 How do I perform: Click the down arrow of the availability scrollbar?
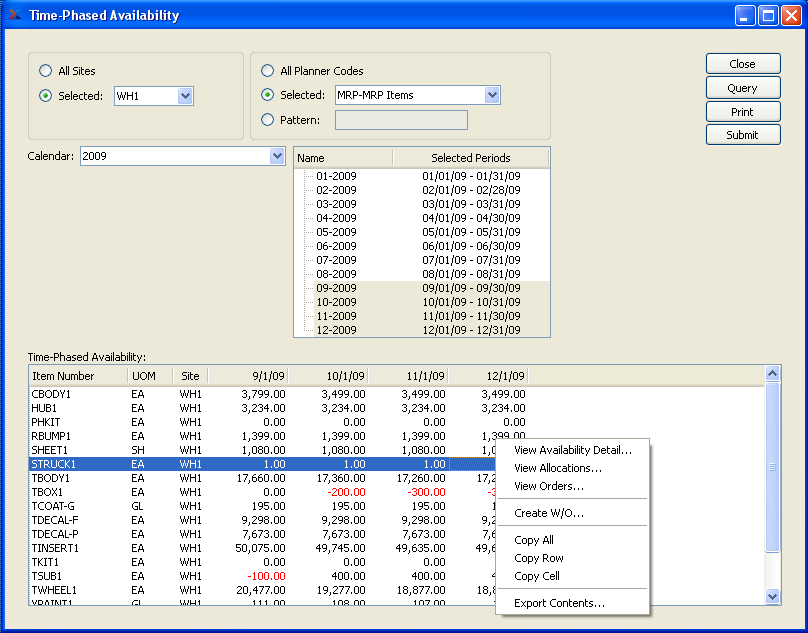772,596
